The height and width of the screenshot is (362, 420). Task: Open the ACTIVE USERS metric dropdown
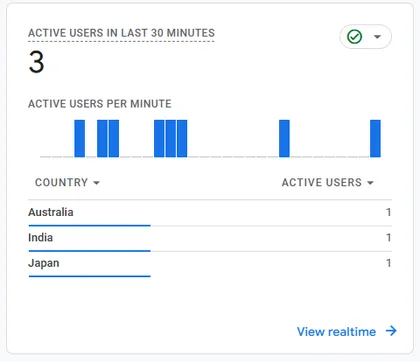(328, 182)
